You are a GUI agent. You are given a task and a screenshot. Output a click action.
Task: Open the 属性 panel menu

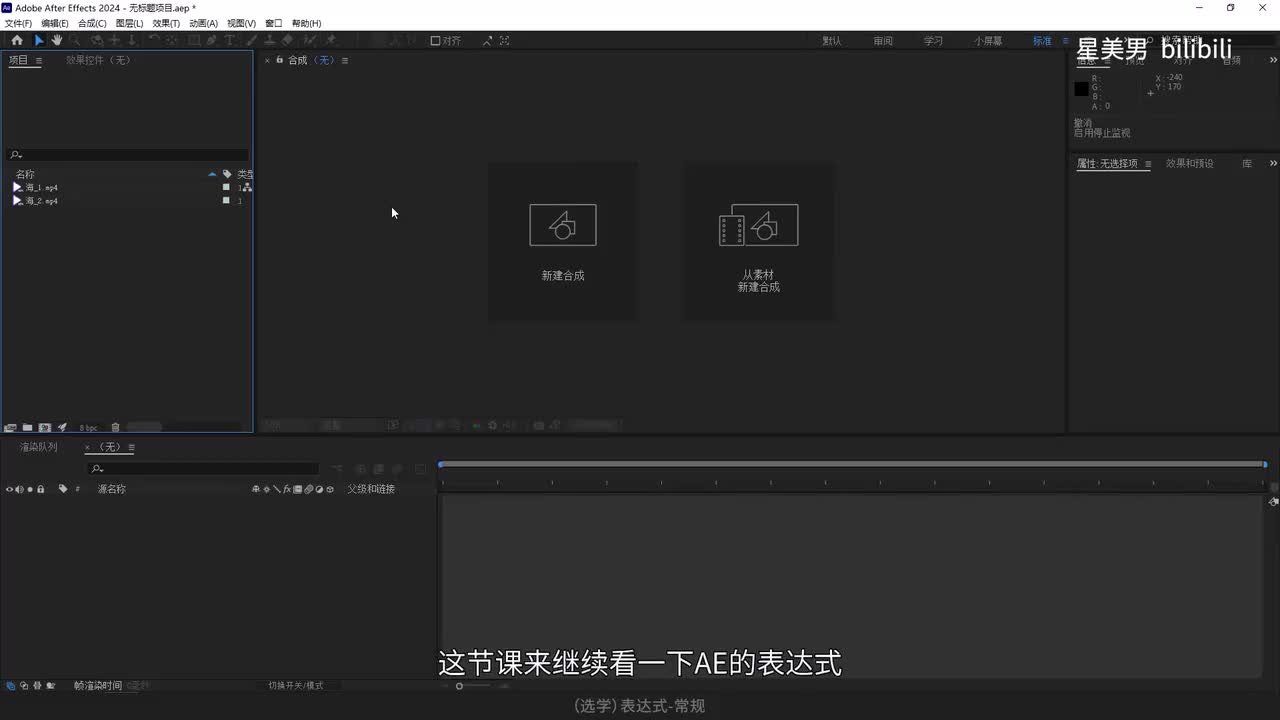[1148, 164]
